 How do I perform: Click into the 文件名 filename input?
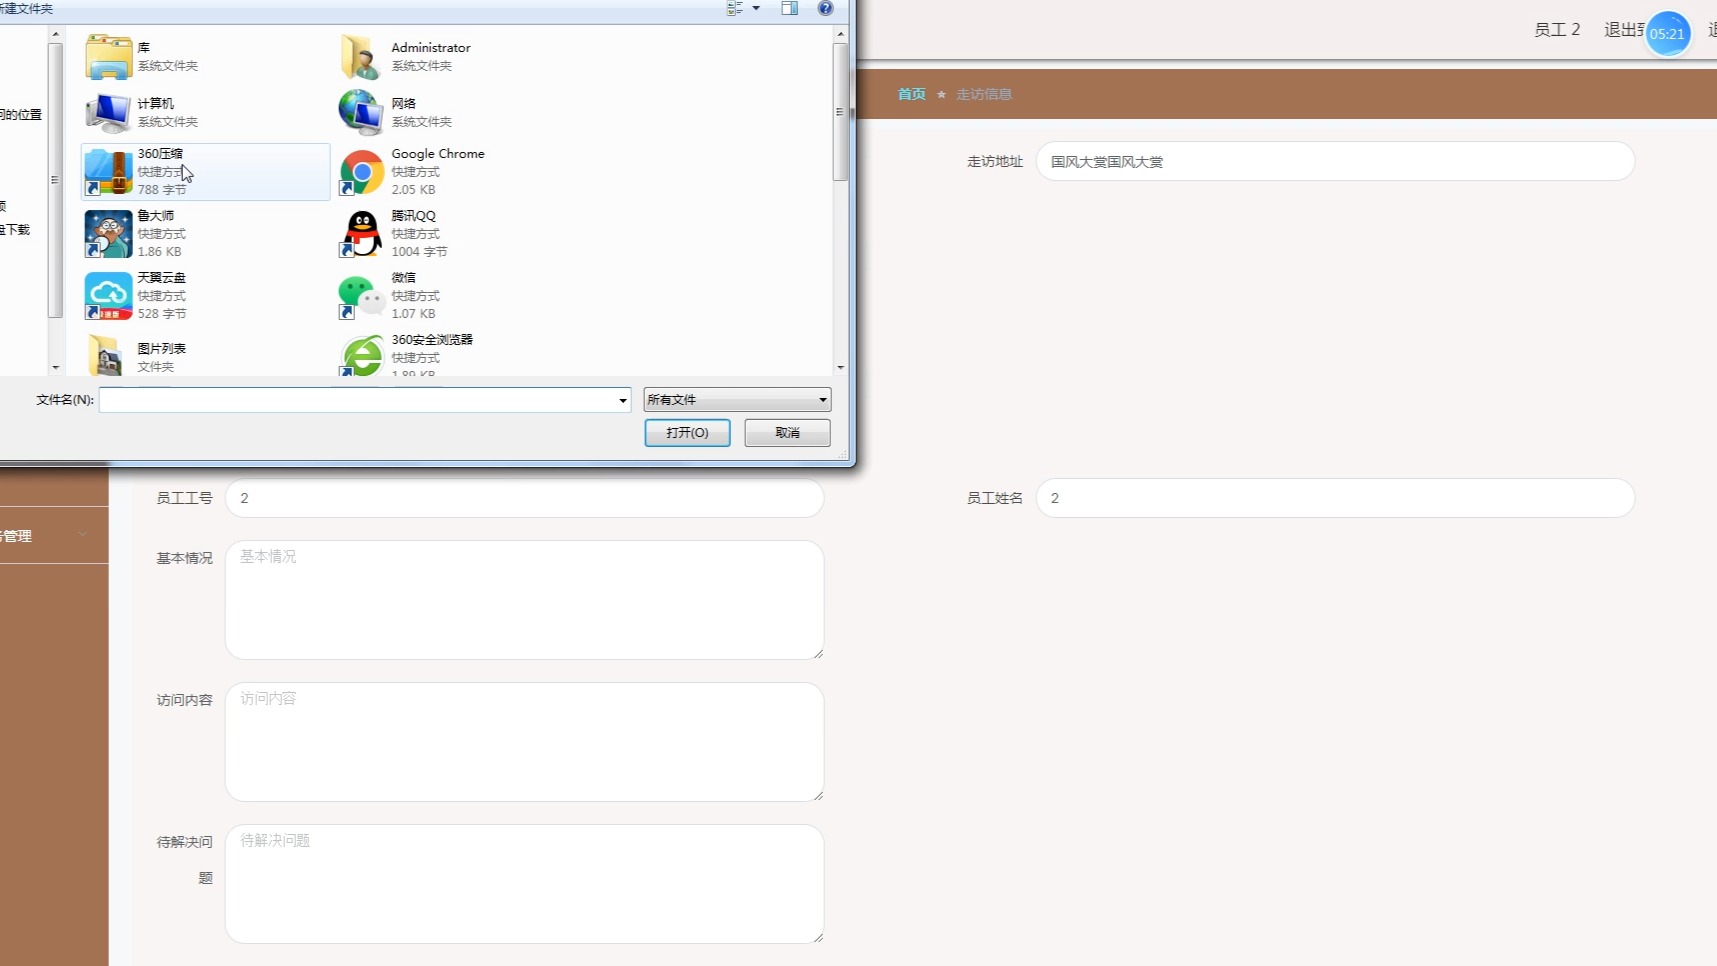[357, 400]
